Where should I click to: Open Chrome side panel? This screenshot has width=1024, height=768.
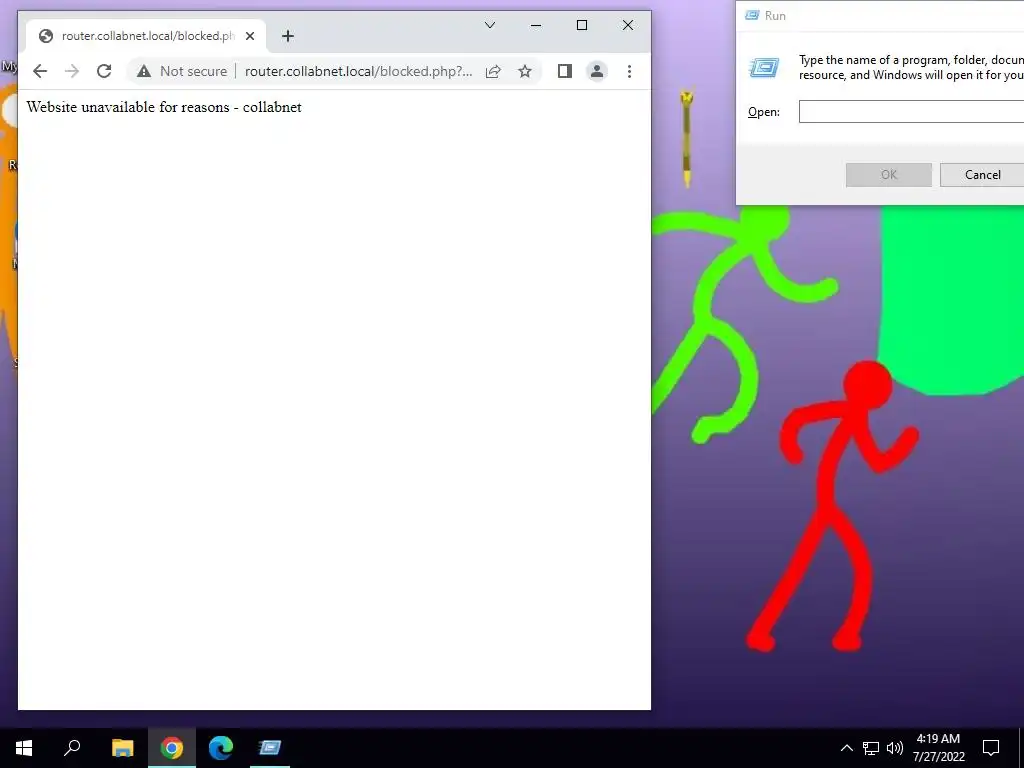(x=565, y=71)
